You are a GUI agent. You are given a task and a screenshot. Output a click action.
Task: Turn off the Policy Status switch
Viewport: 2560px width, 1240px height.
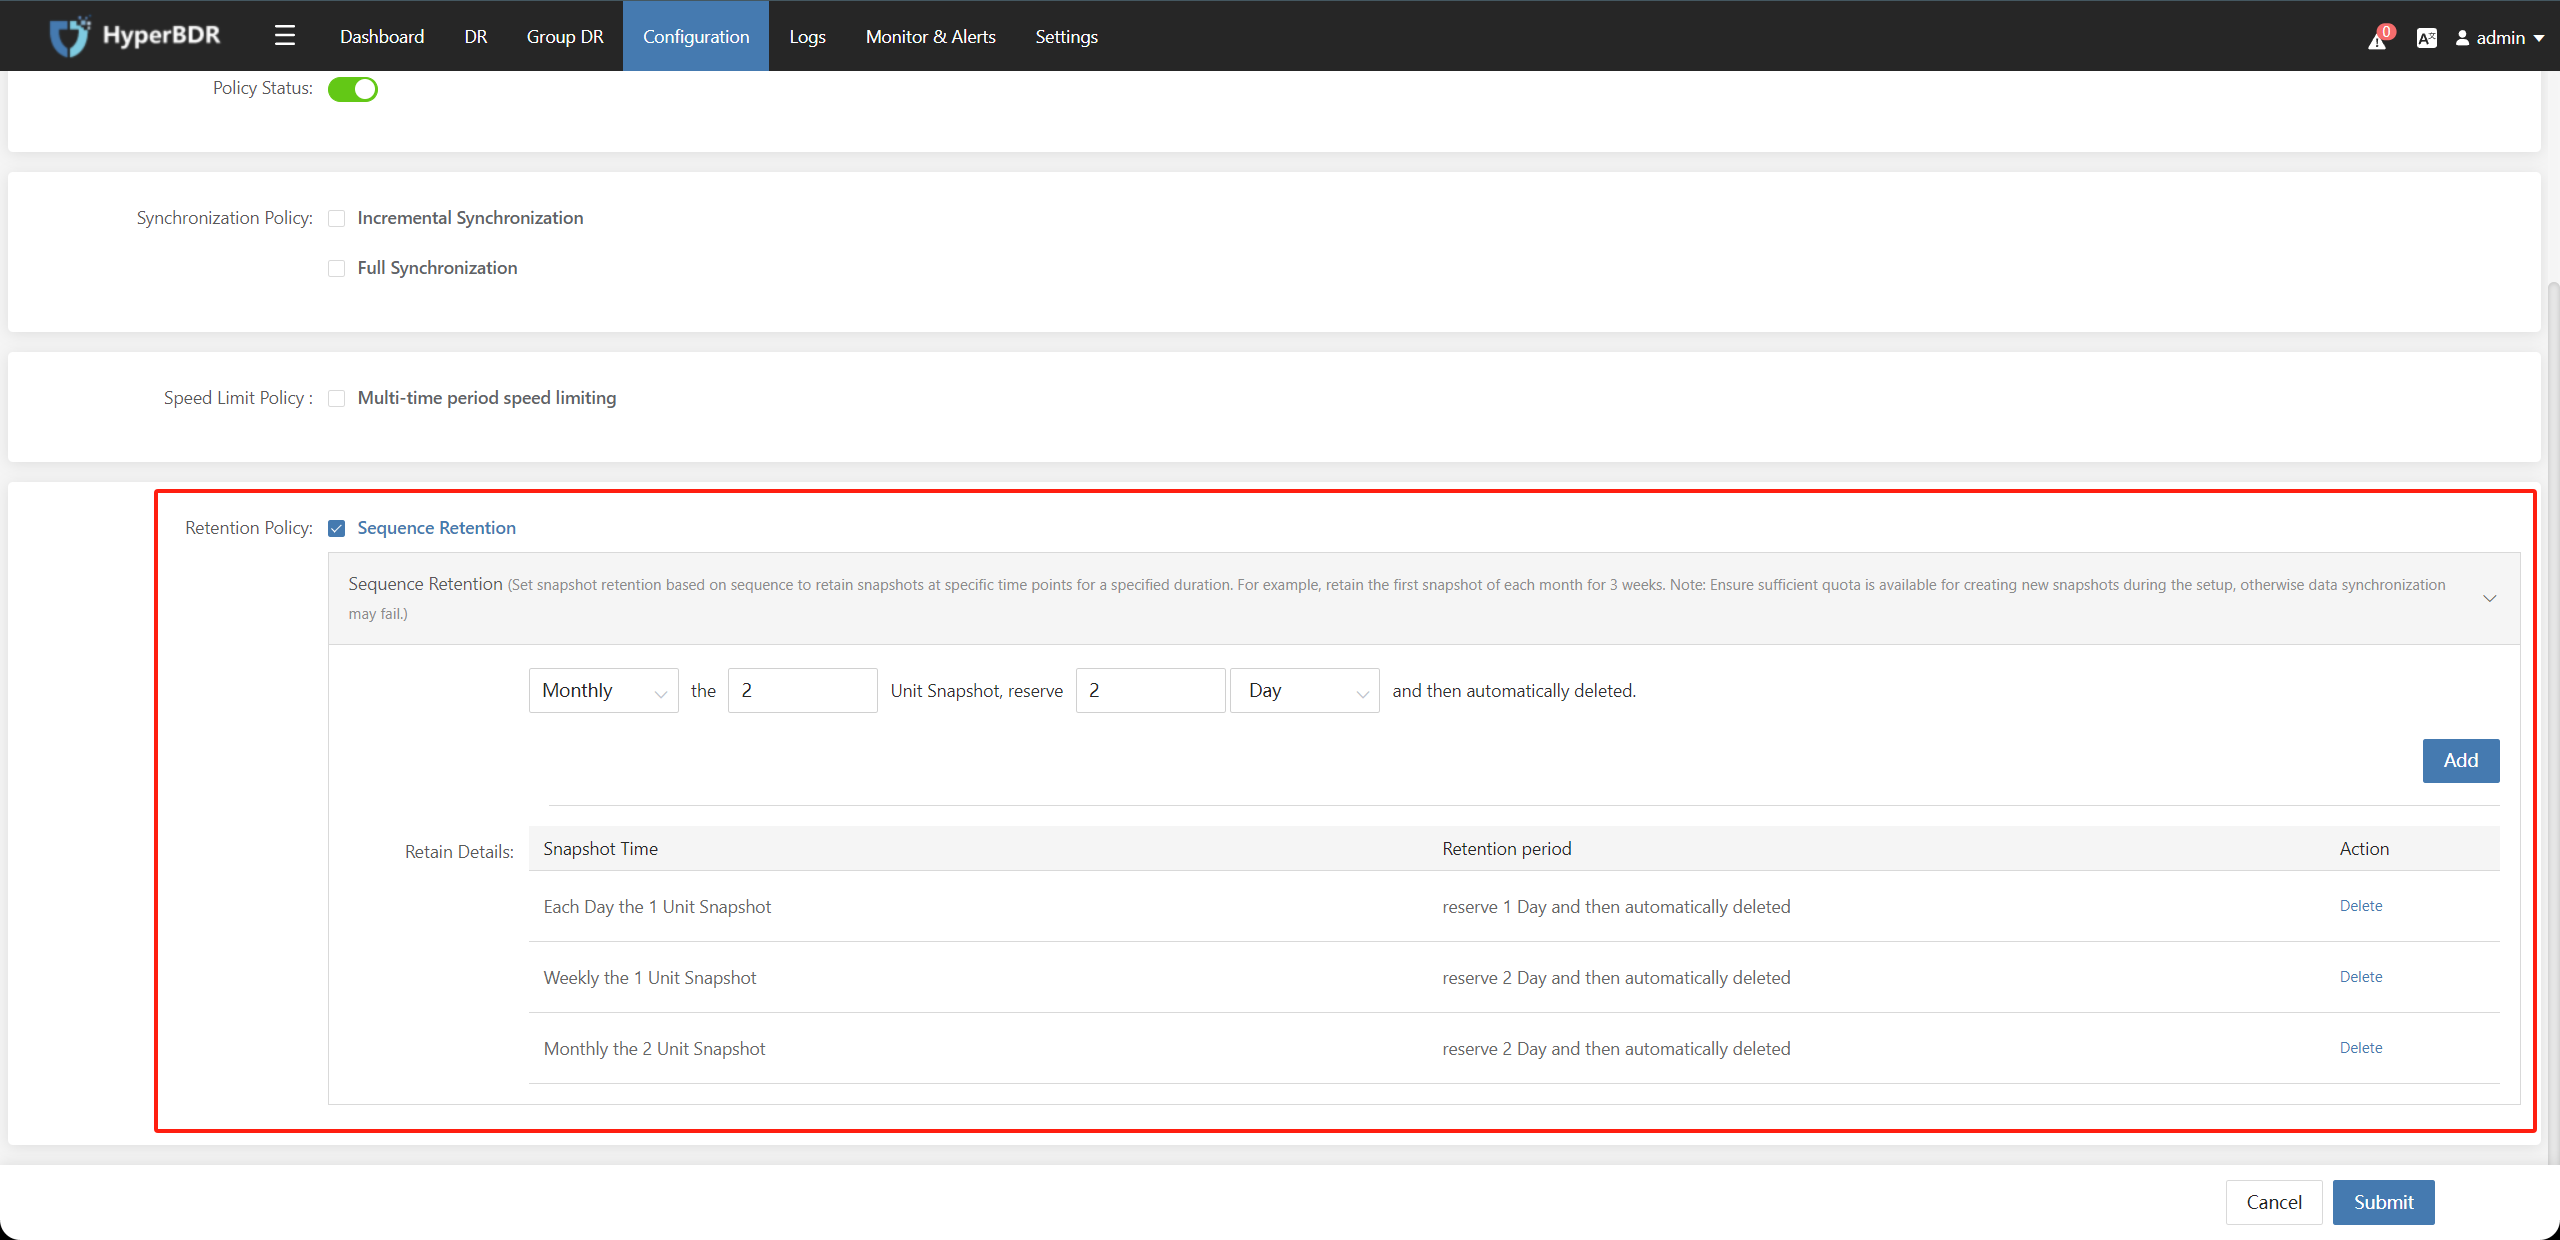coord(353,89)
